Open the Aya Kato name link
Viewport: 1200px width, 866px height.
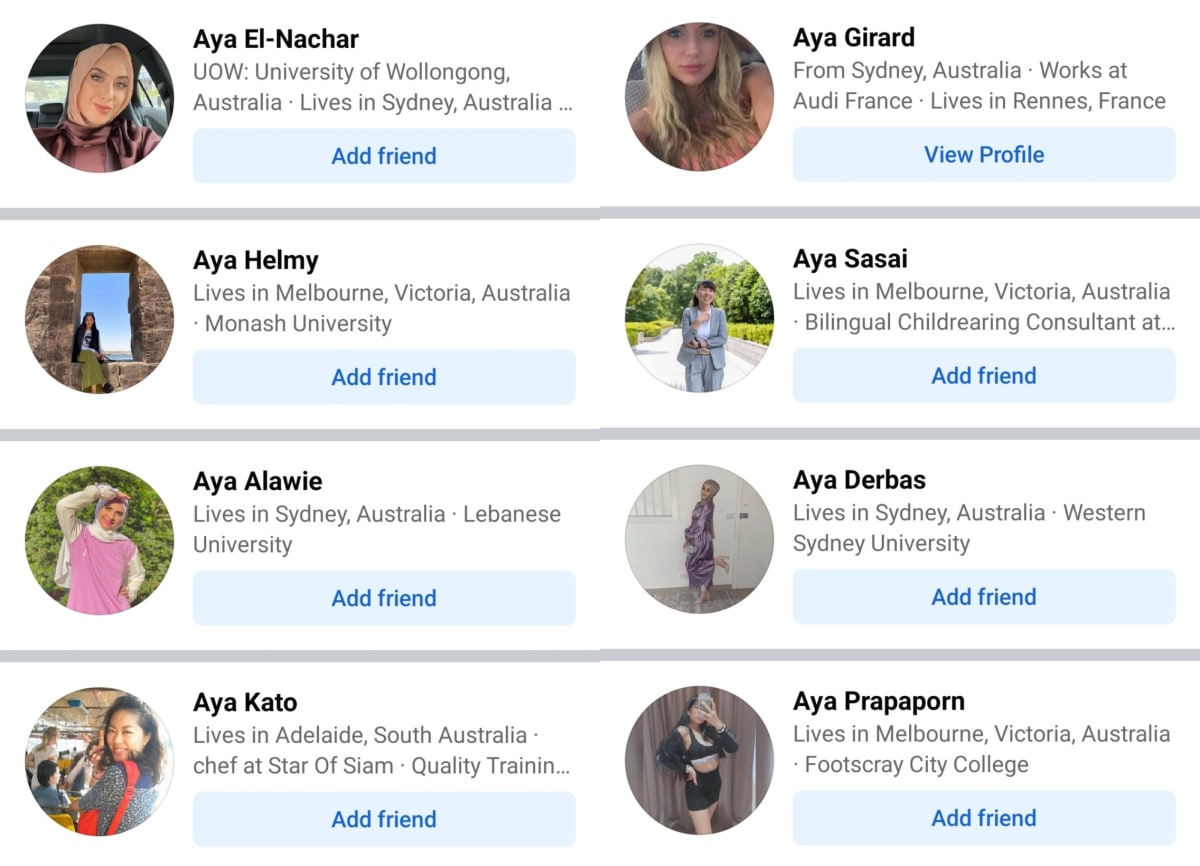245,703
